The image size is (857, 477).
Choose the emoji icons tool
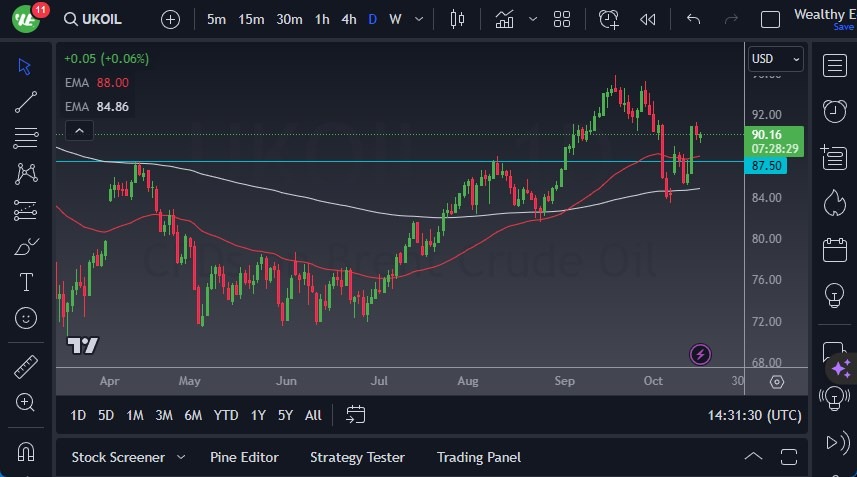26,318
